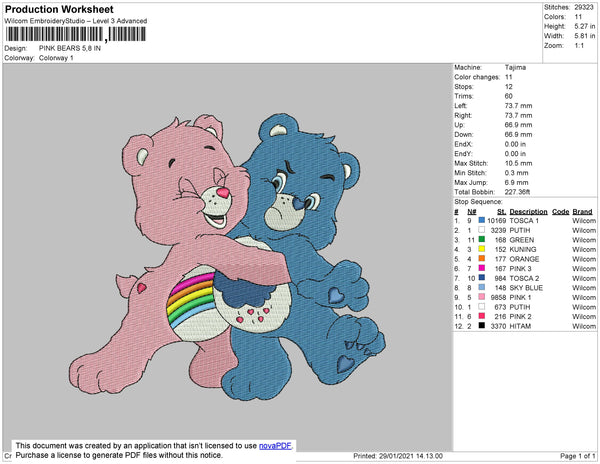The height and width of the screenshot is (464, 600).
Task: Select the HITAM black color swatch
Action: [482, 326]
